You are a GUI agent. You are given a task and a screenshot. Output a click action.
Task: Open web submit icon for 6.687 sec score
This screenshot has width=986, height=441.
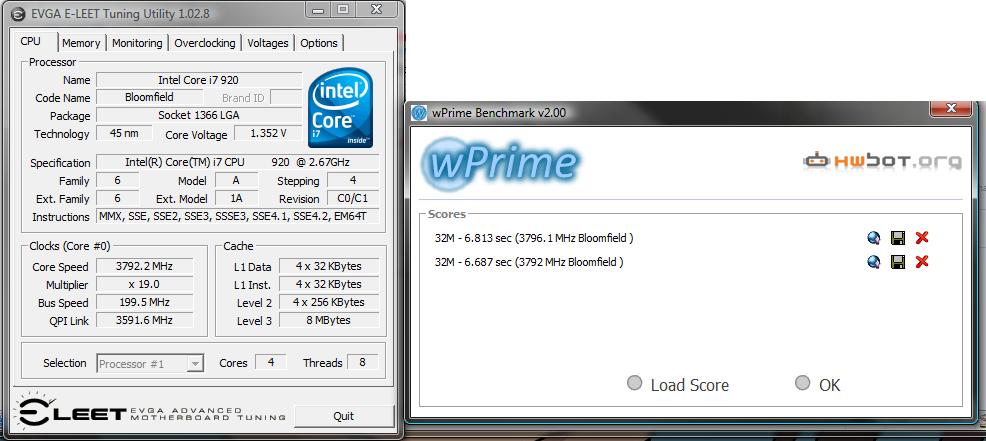coord(873,262)
